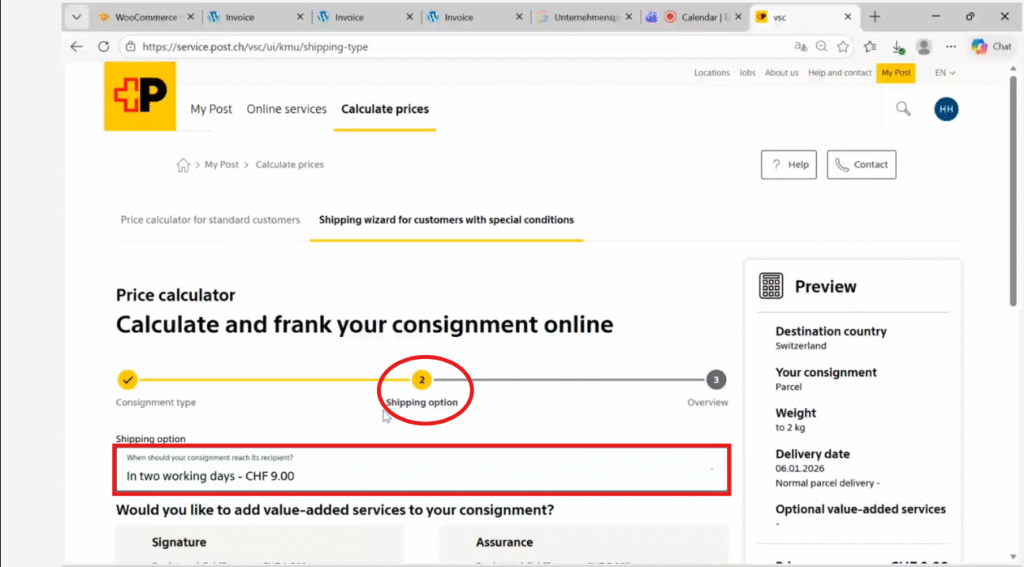Click the home icon in breadcrumb

point(183,165)
